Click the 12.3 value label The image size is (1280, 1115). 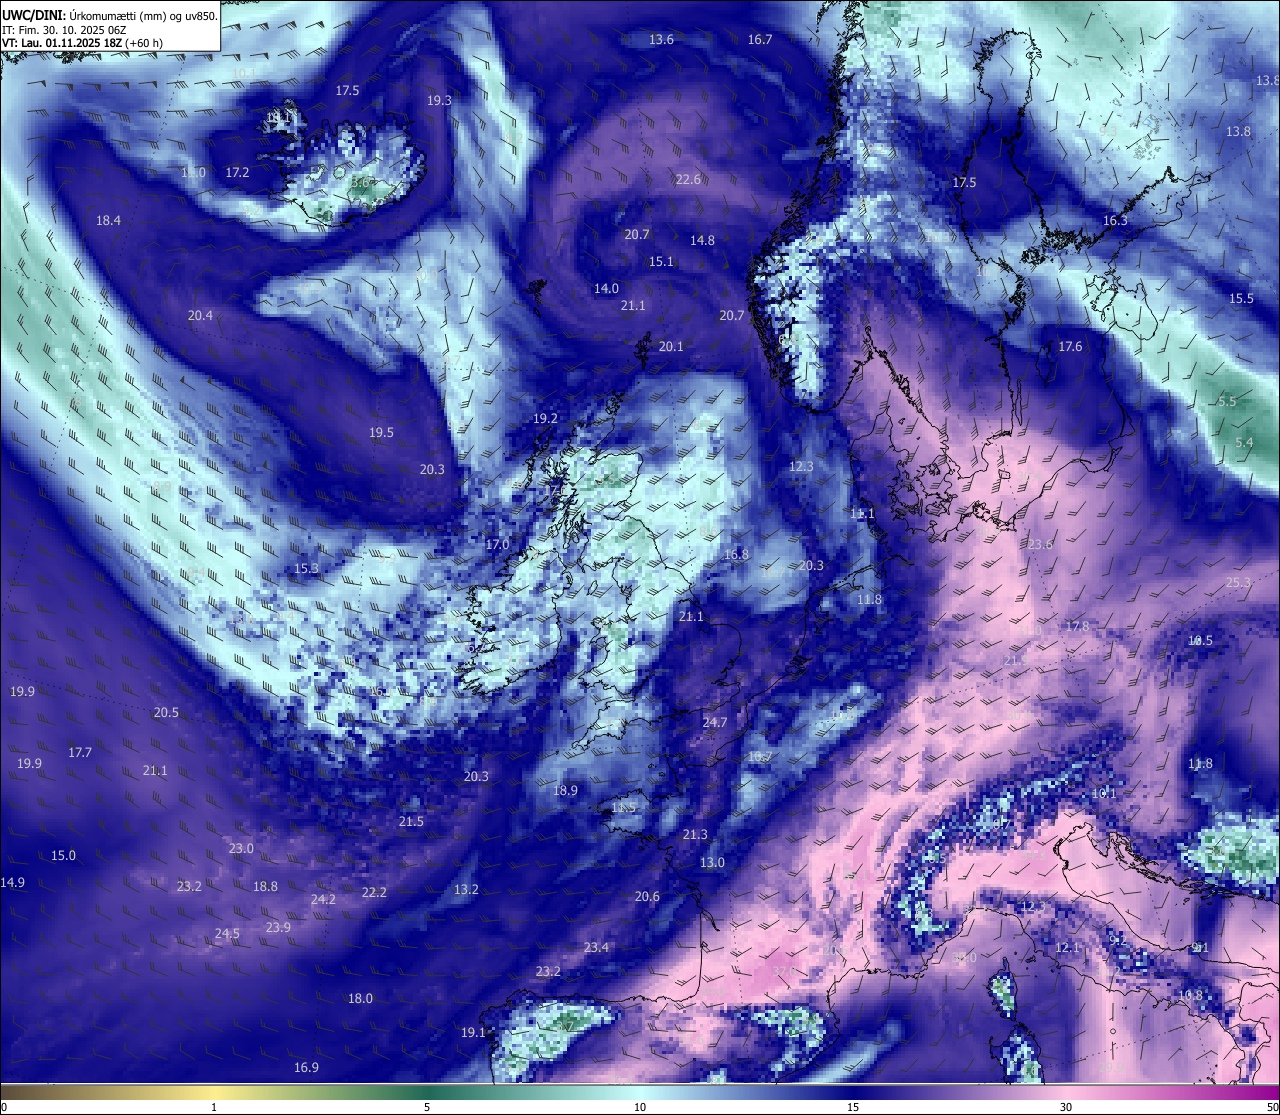point(801,467)
